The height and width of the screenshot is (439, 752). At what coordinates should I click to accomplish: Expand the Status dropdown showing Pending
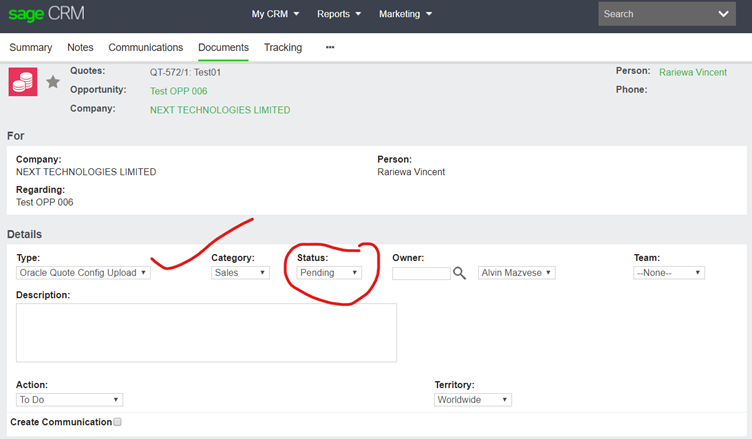click(x=329, y=272)
